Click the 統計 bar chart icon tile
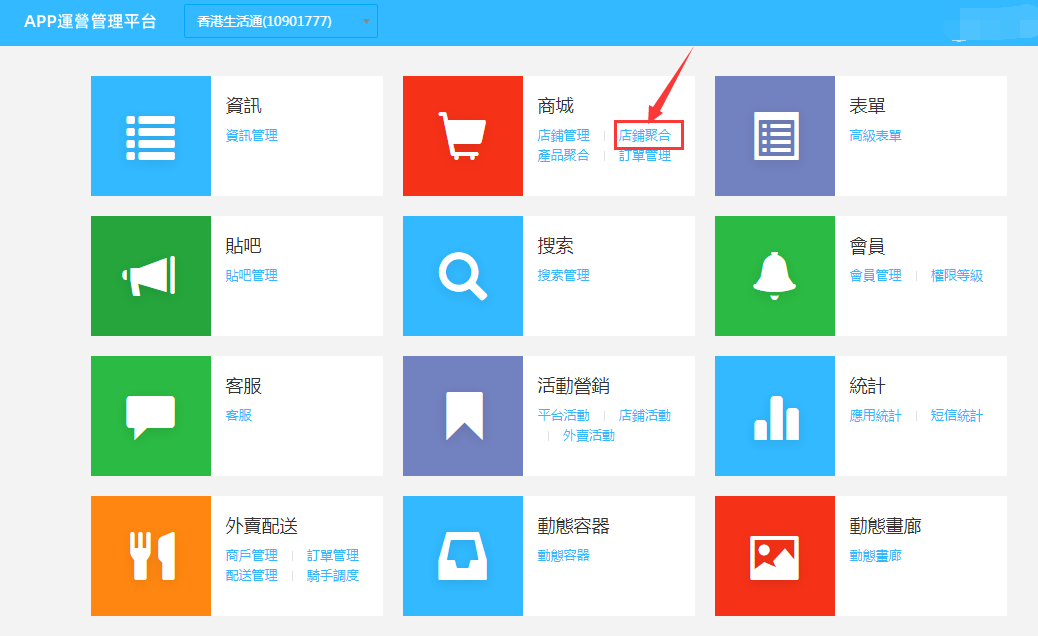Image resolution: width=1038 pixels, height=636 pixels. pos(775,416)
